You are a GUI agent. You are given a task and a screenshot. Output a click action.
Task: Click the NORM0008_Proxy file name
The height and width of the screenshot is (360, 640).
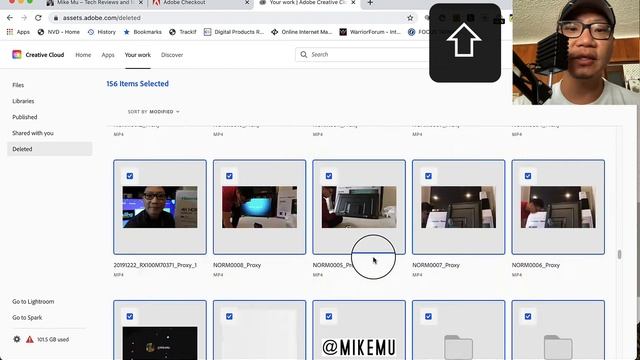237,265
